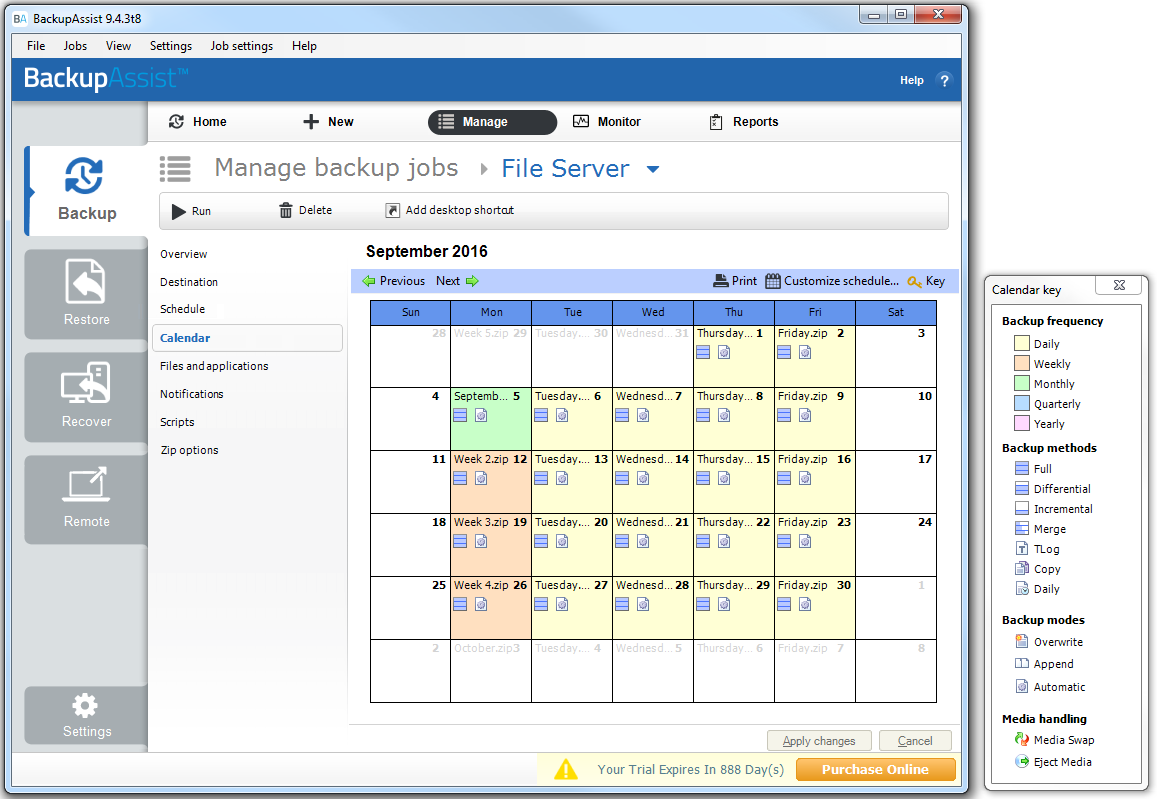Click the Weekly color swatch in Calendar key

coord(1022,363)
